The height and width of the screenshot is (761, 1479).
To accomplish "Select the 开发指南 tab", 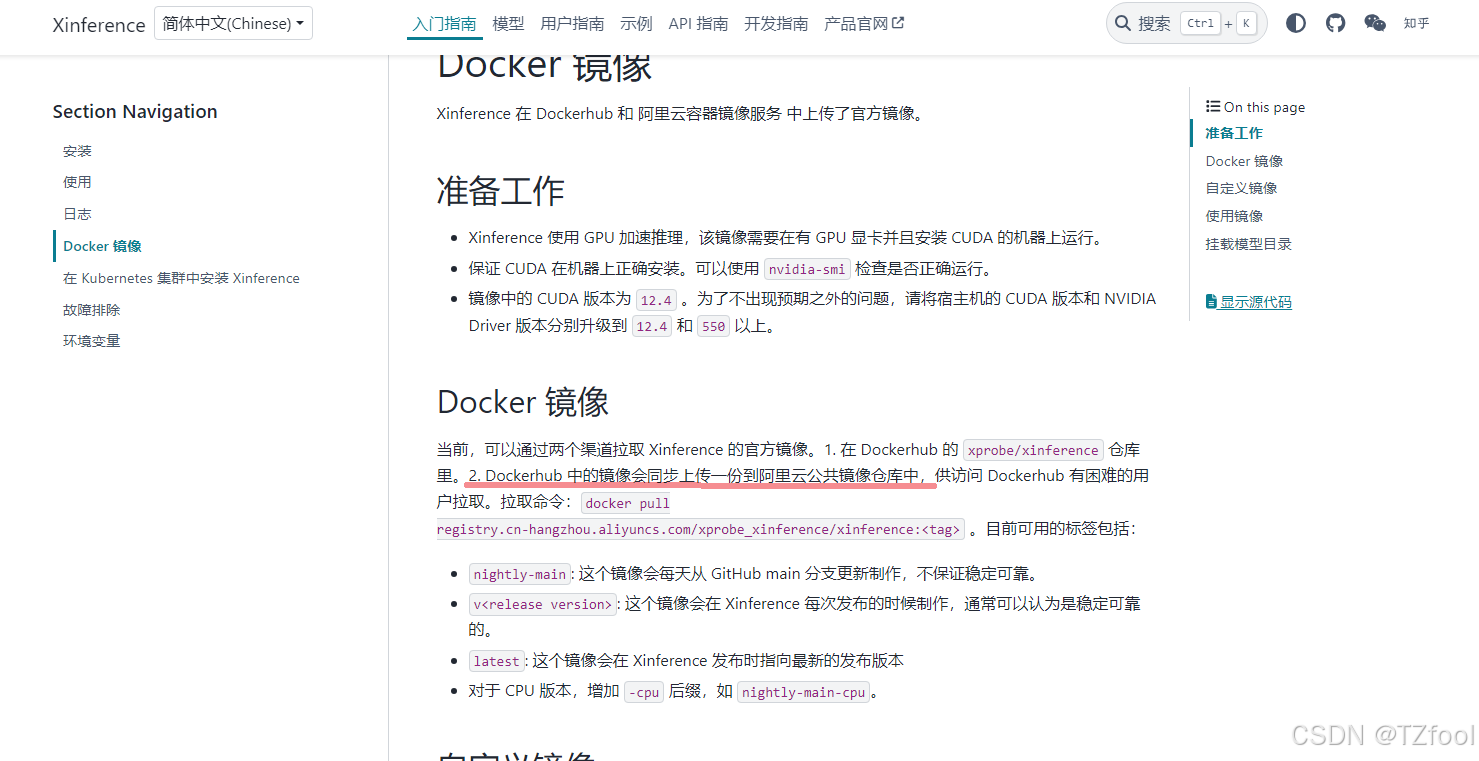I will pyautogui.click(x=776, y=23).
